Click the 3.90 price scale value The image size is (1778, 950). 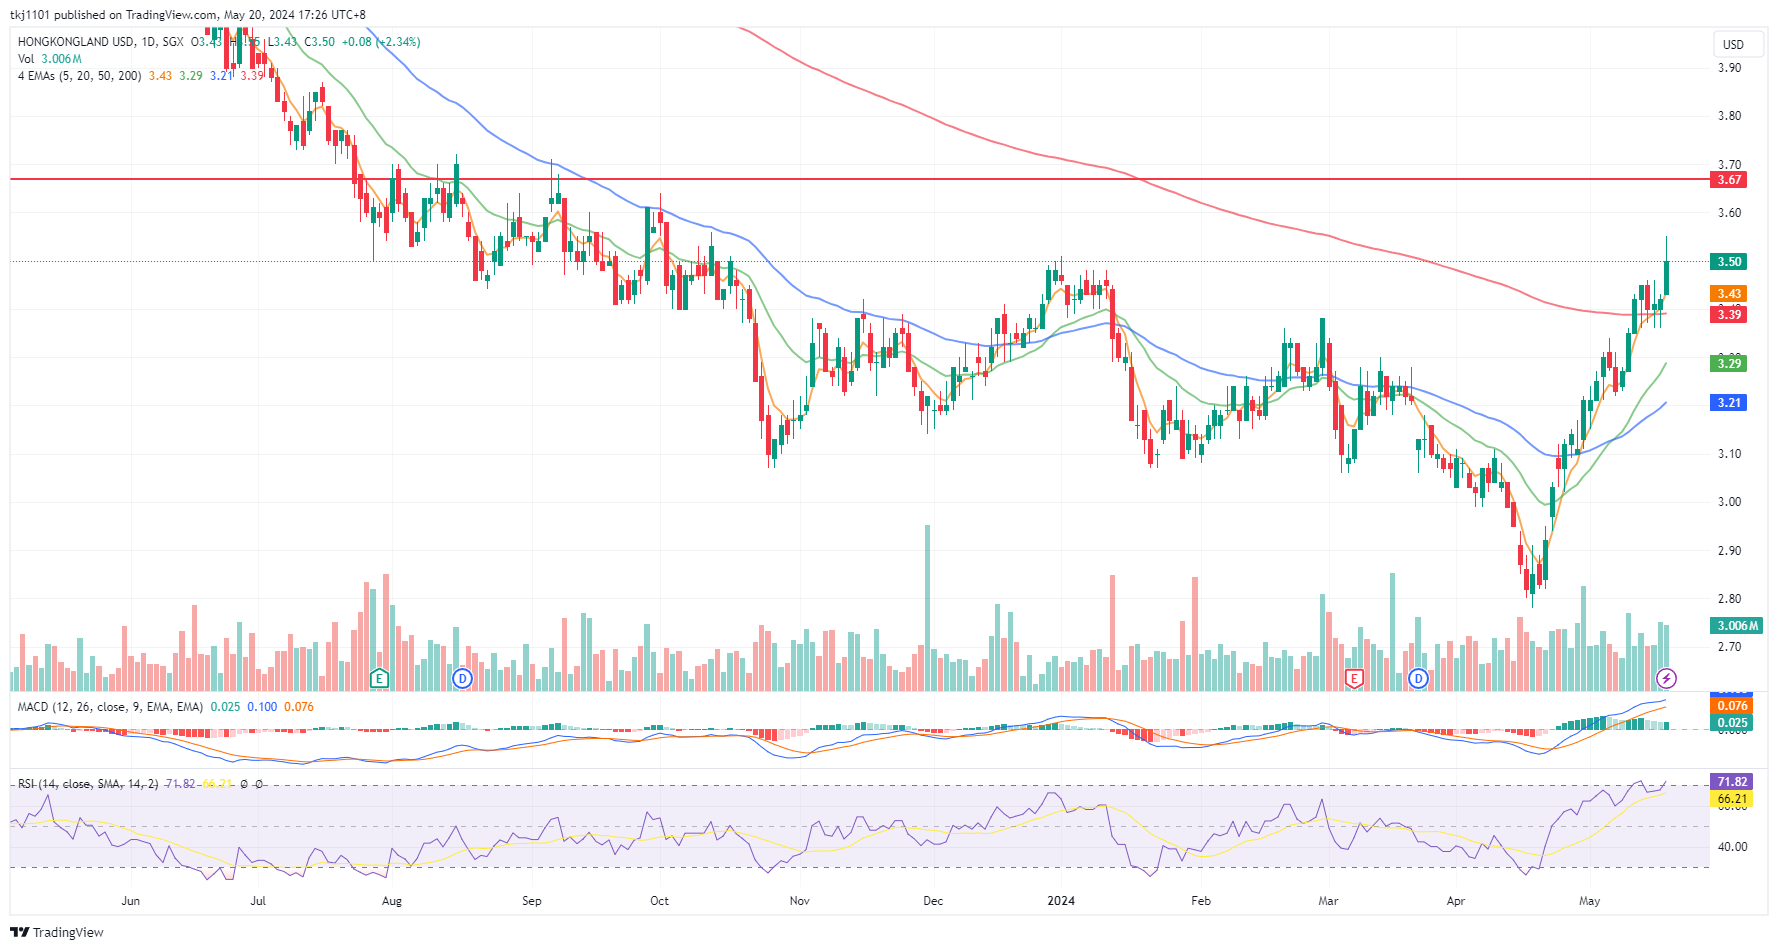click(1729, 68)
